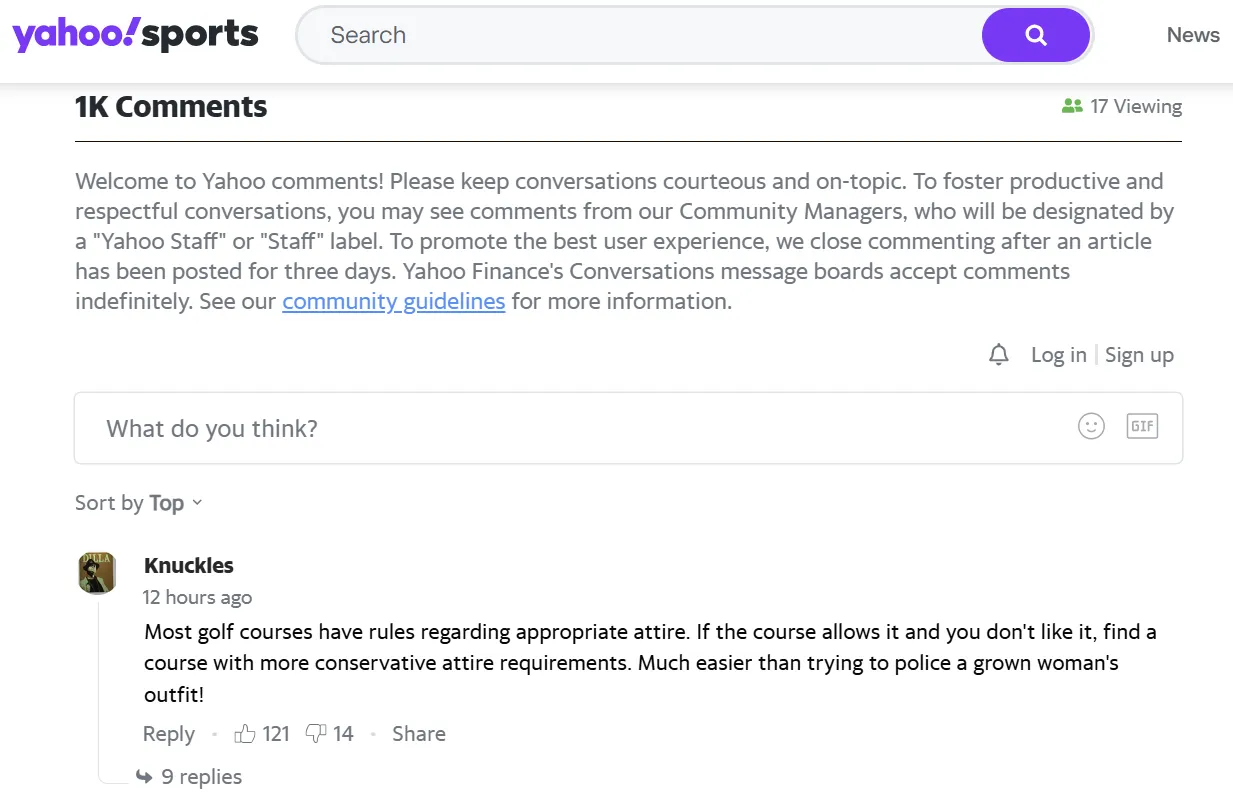
Task: Reply to Knuckles' comment
Action: coord(168,734)
